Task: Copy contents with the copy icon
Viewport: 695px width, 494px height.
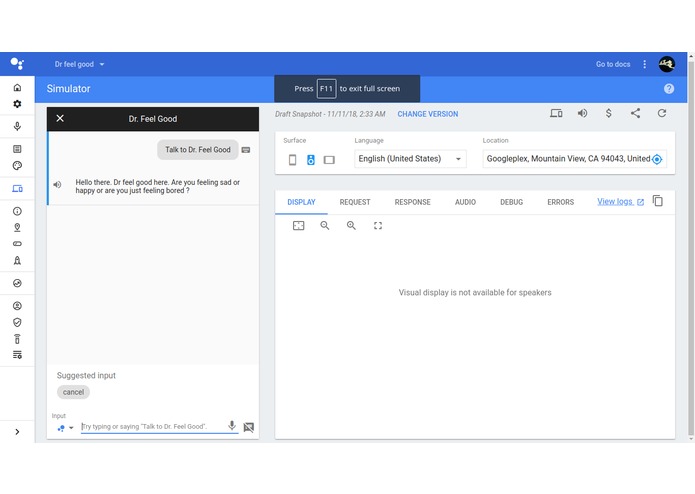Action: click(658, 201)
